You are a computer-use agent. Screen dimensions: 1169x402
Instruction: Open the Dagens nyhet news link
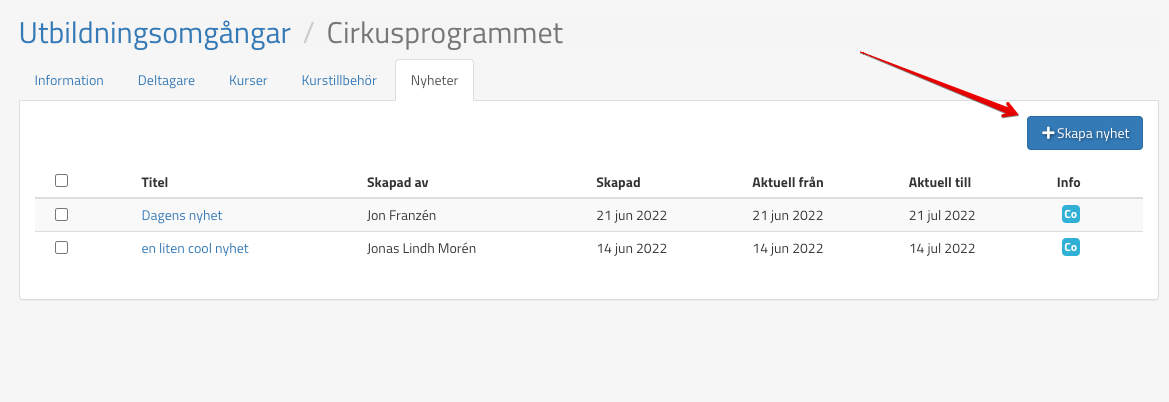(182, 215)
